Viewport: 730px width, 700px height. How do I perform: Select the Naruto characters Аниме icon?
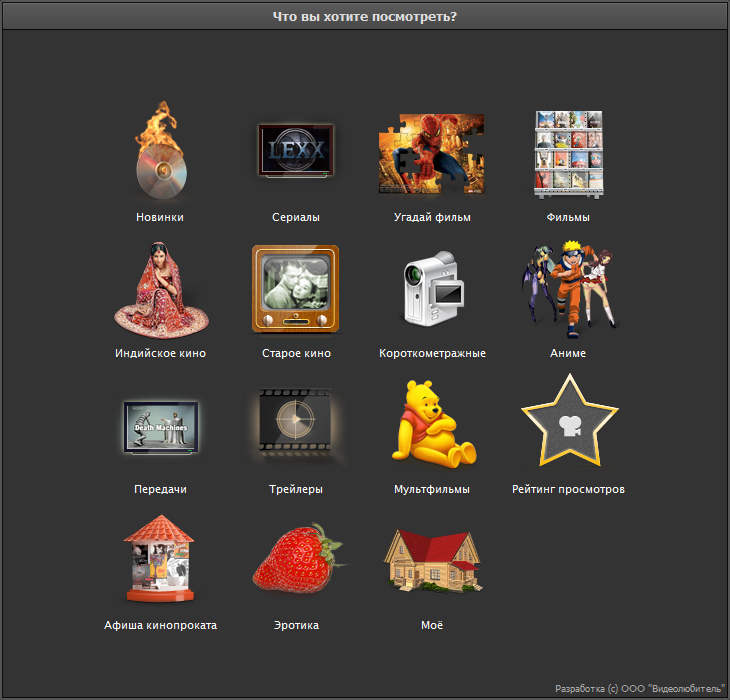point(570,289)
